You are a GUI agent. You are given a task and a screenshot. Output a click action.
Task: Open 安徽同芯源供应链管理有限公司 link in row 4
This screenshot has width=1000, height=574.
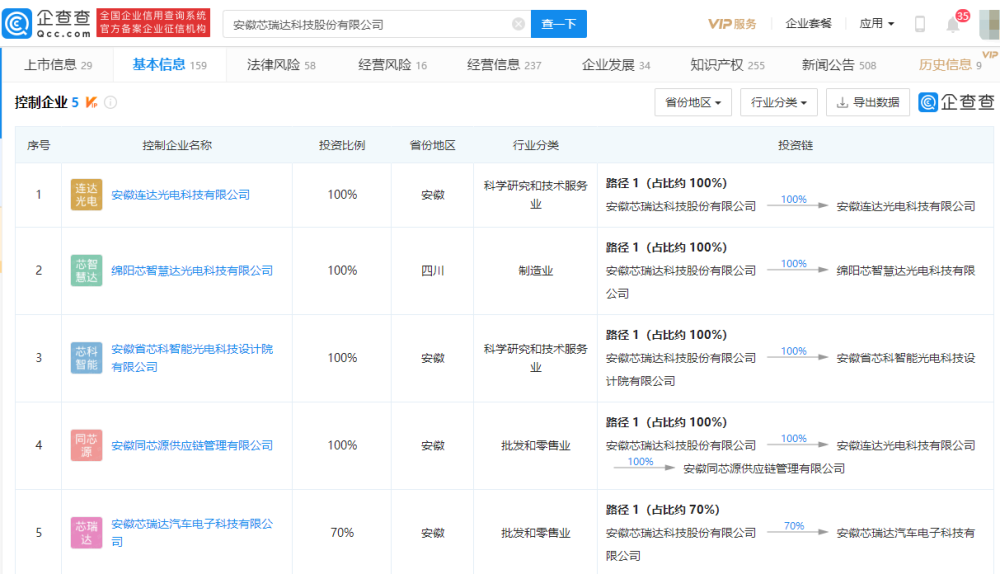(192, 445)
